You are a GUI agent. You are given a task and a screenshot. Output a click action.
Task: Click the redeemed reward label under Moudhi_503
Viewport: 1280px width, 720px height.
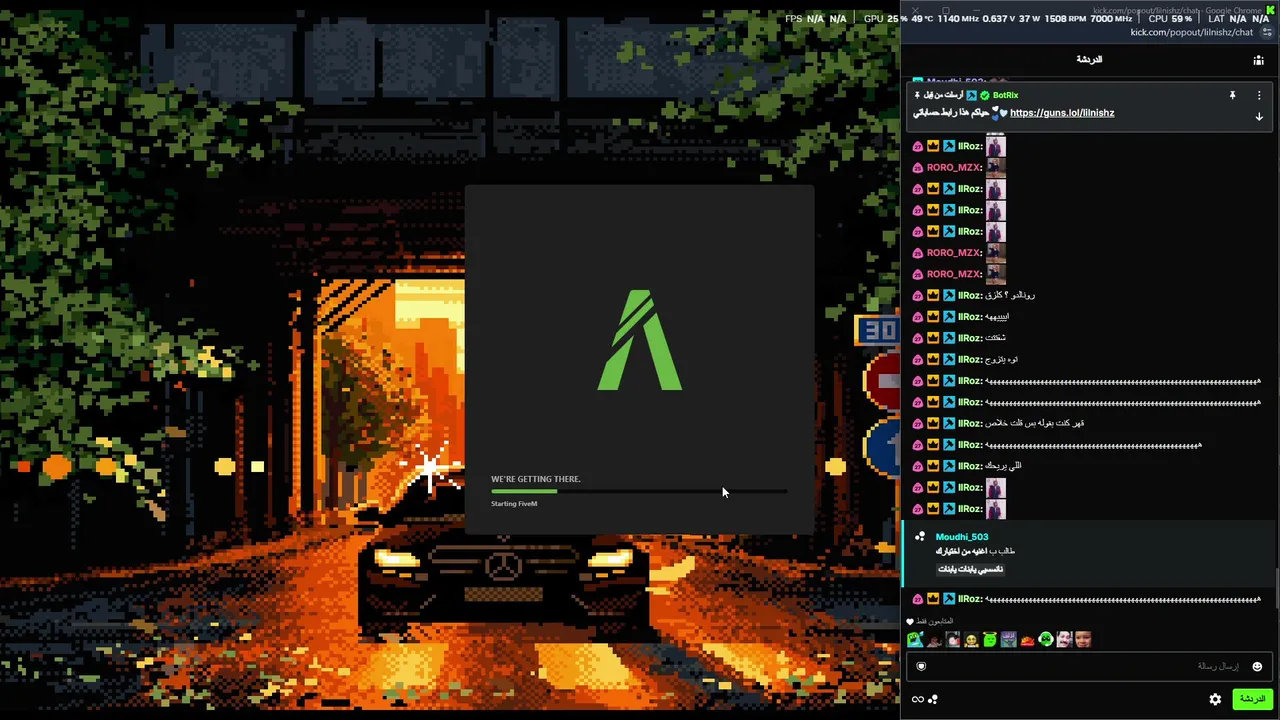click(x=970, y=569)
